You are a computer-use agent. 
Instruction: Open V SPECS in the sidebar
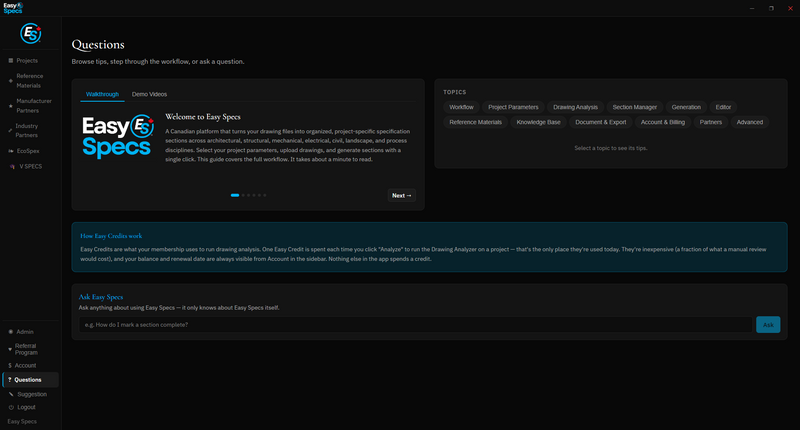point(30,166)
